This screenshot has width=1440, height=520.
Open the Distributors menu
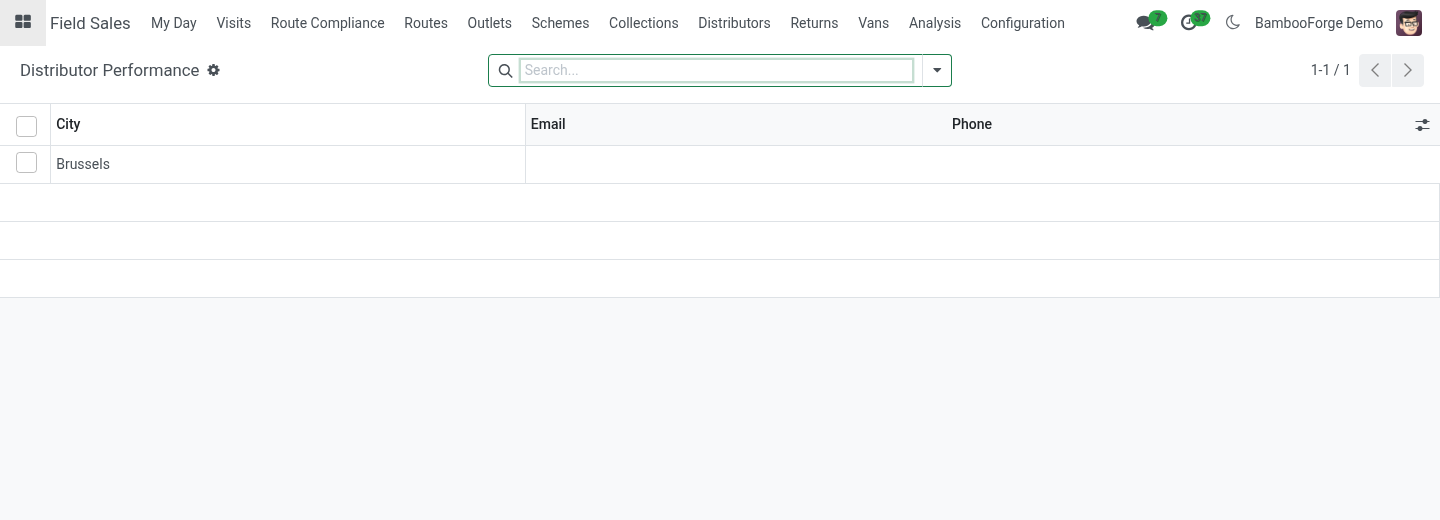(734, 23)
